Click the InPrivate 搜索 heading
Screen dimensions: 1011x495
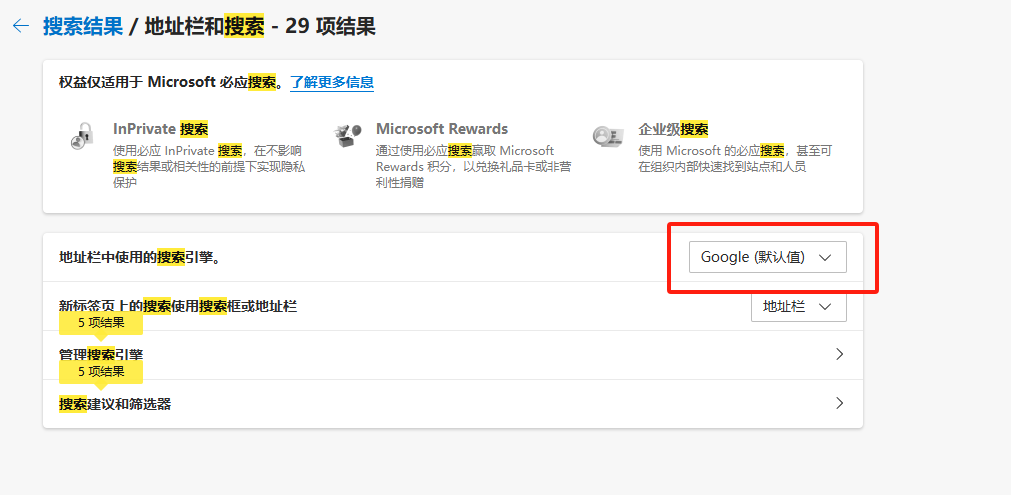161,130
